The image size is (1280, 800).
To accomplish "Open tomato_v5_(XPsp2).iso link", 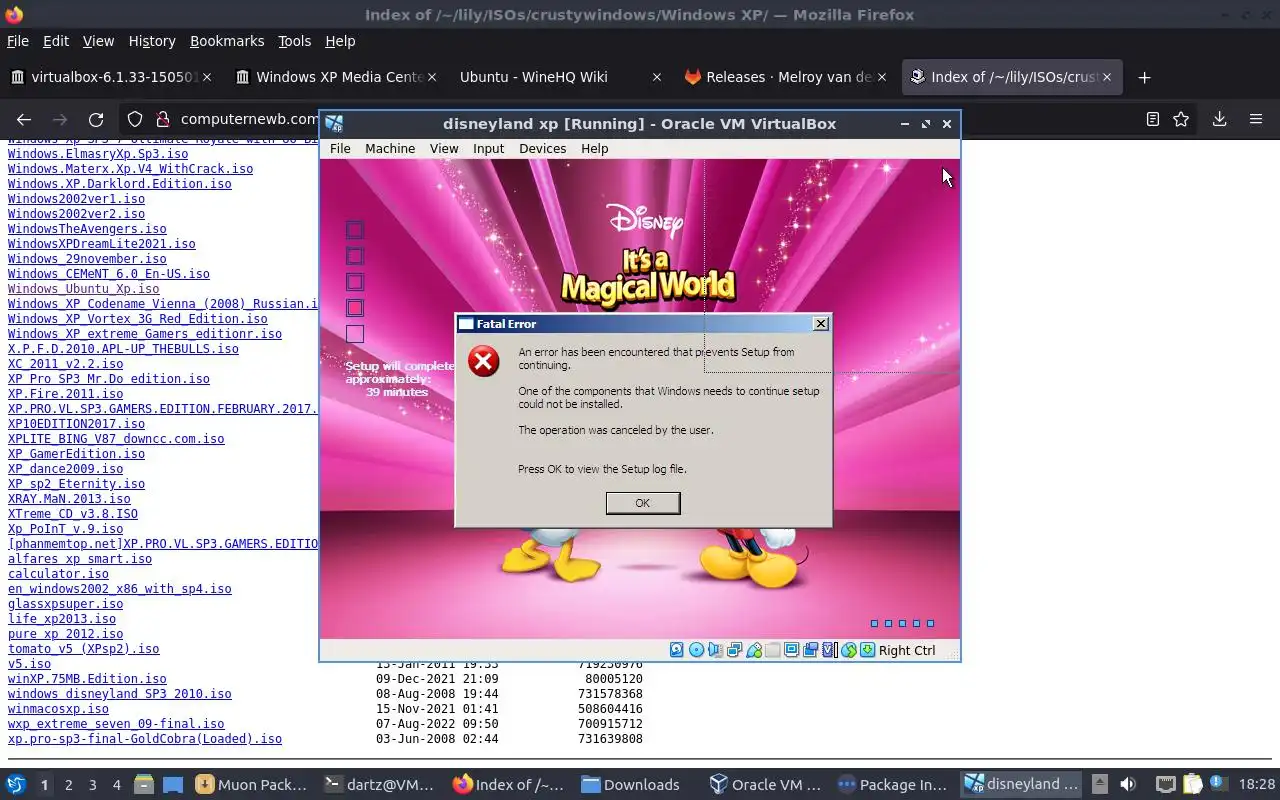I will (83, 649).
